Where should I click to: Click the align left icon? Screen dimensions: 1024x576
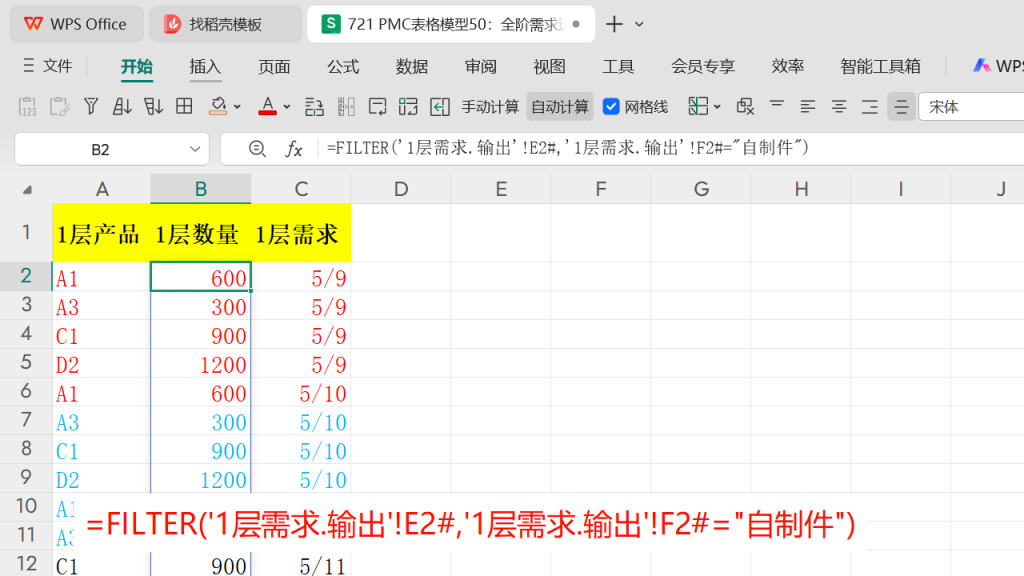(807, 106)
